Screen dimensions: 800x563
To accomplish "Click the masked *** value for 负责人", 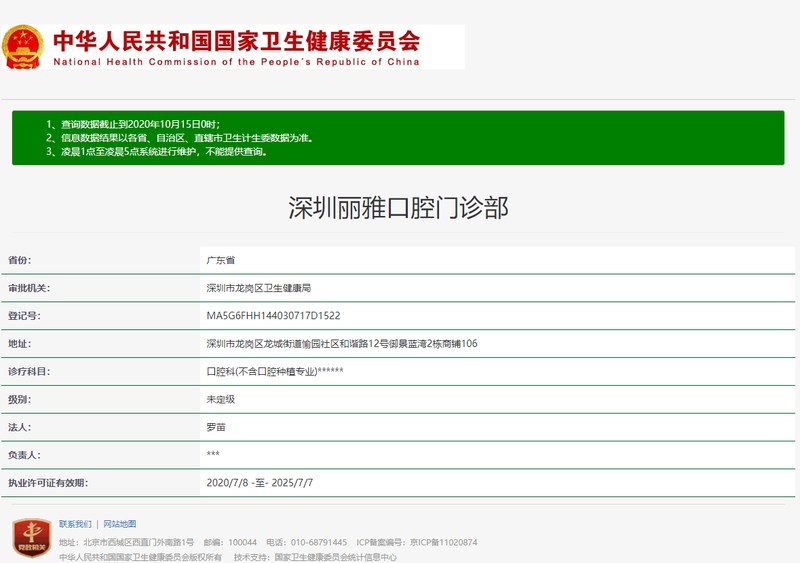I will (213, 454).
